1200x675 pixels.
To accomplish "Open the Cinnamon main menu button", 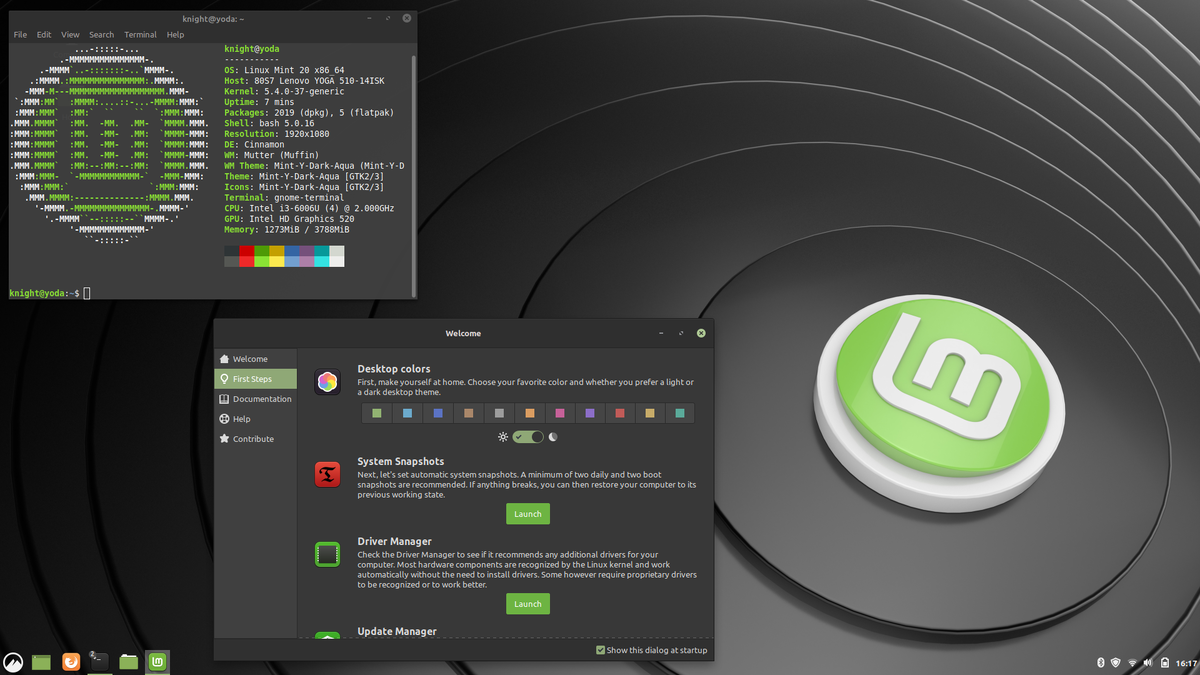I will [13, 661].
